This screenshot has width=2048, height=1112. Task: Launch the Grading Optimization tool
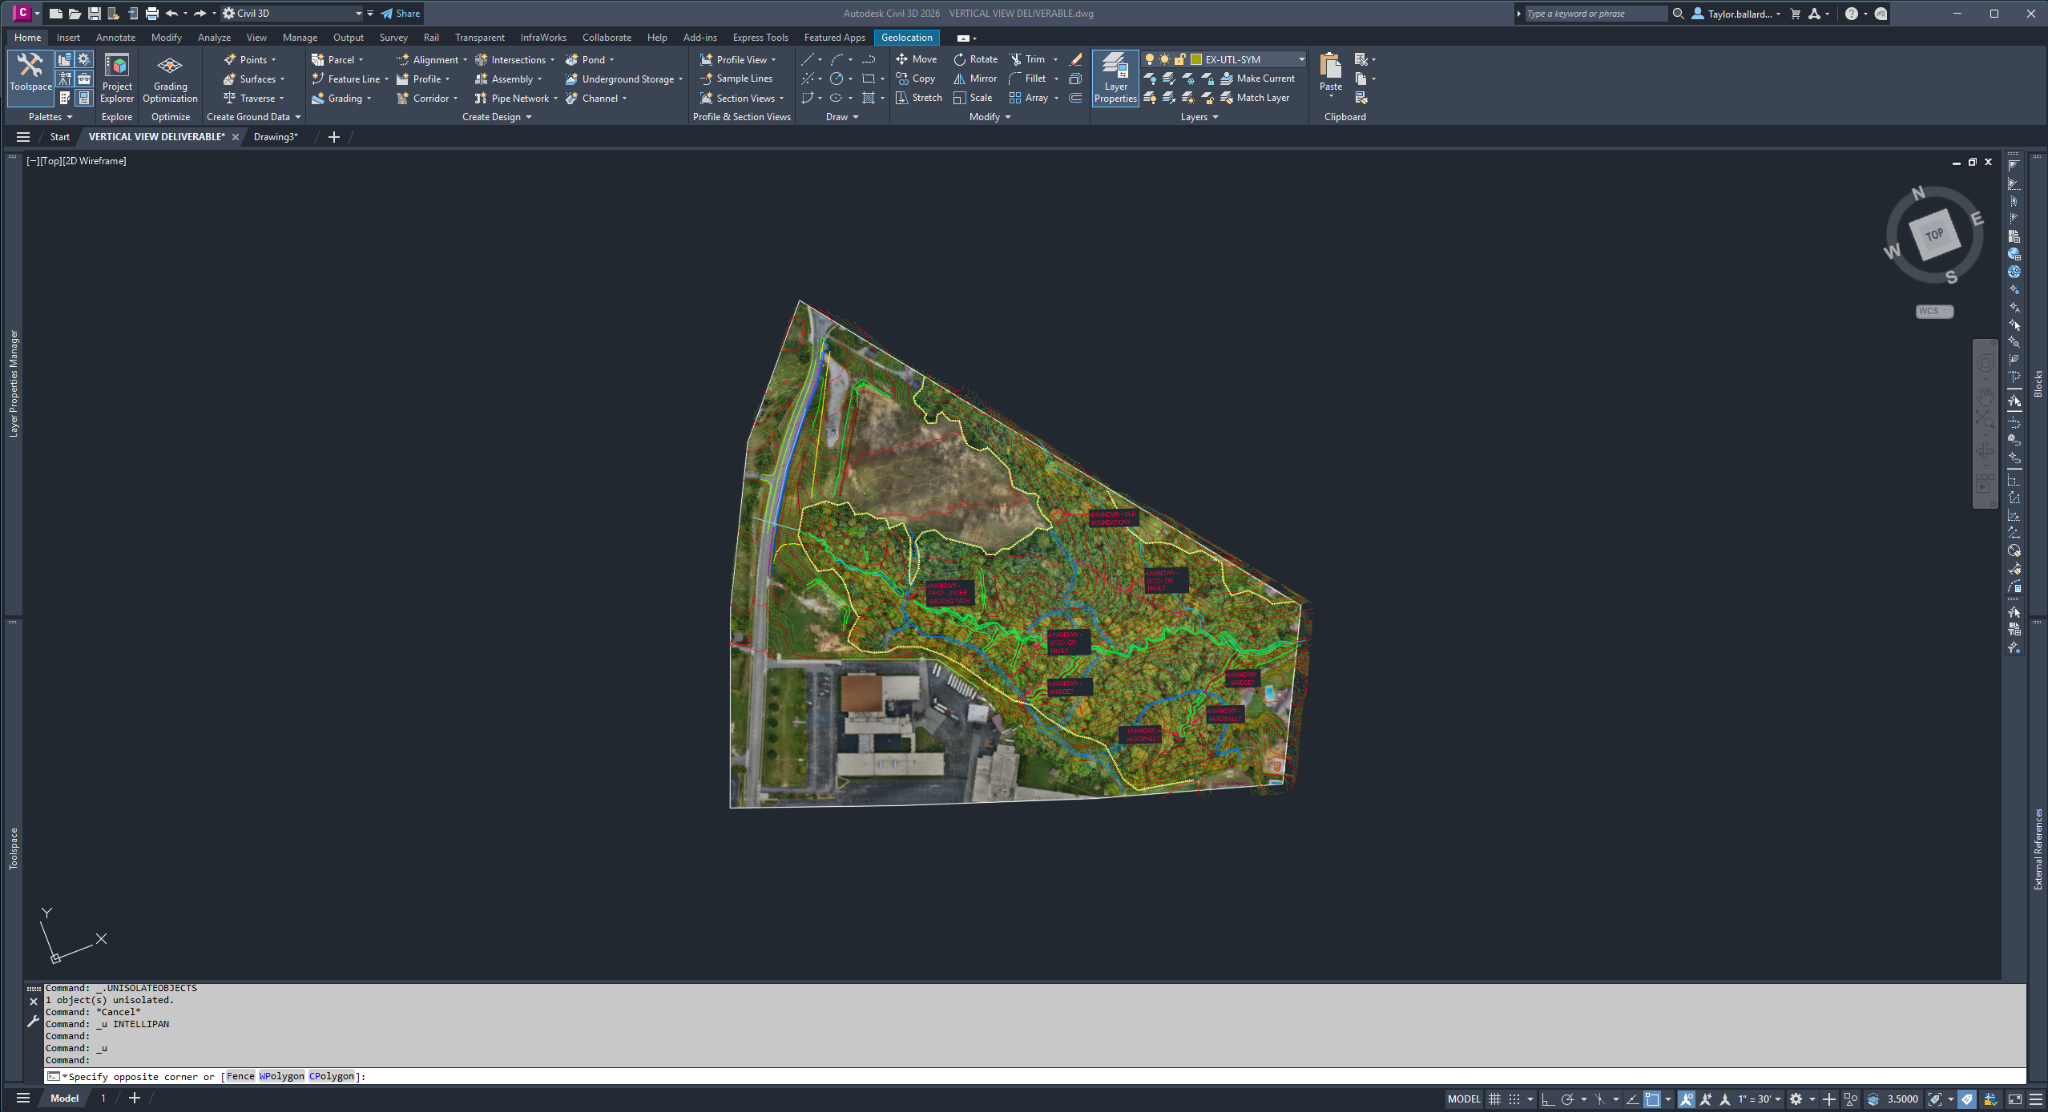coord(170,78)
